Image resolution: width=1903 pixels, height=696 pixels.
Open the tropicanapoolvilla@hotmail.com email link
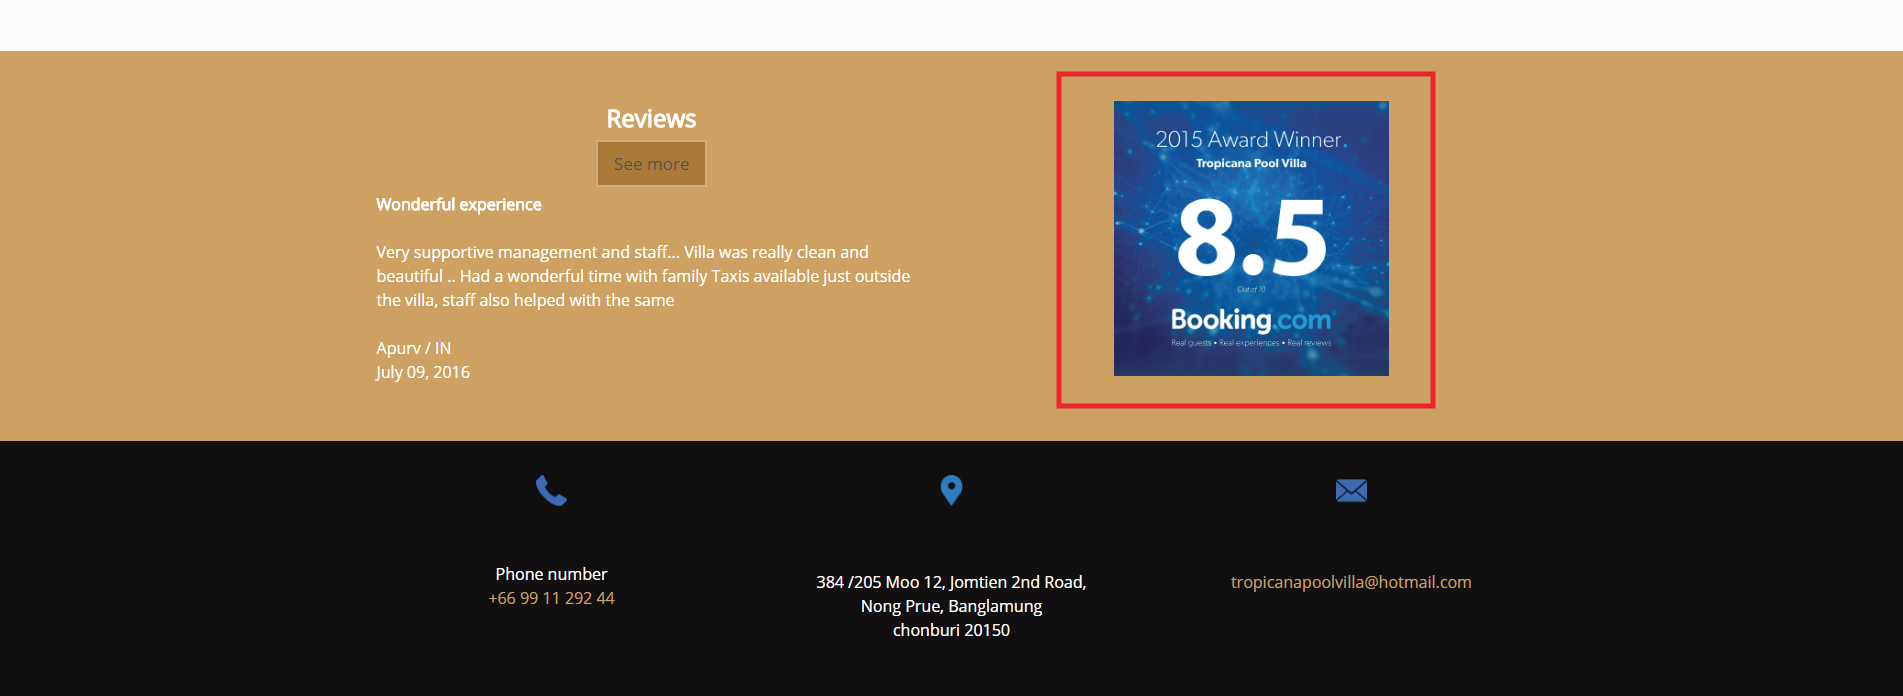click(1351, 582)
